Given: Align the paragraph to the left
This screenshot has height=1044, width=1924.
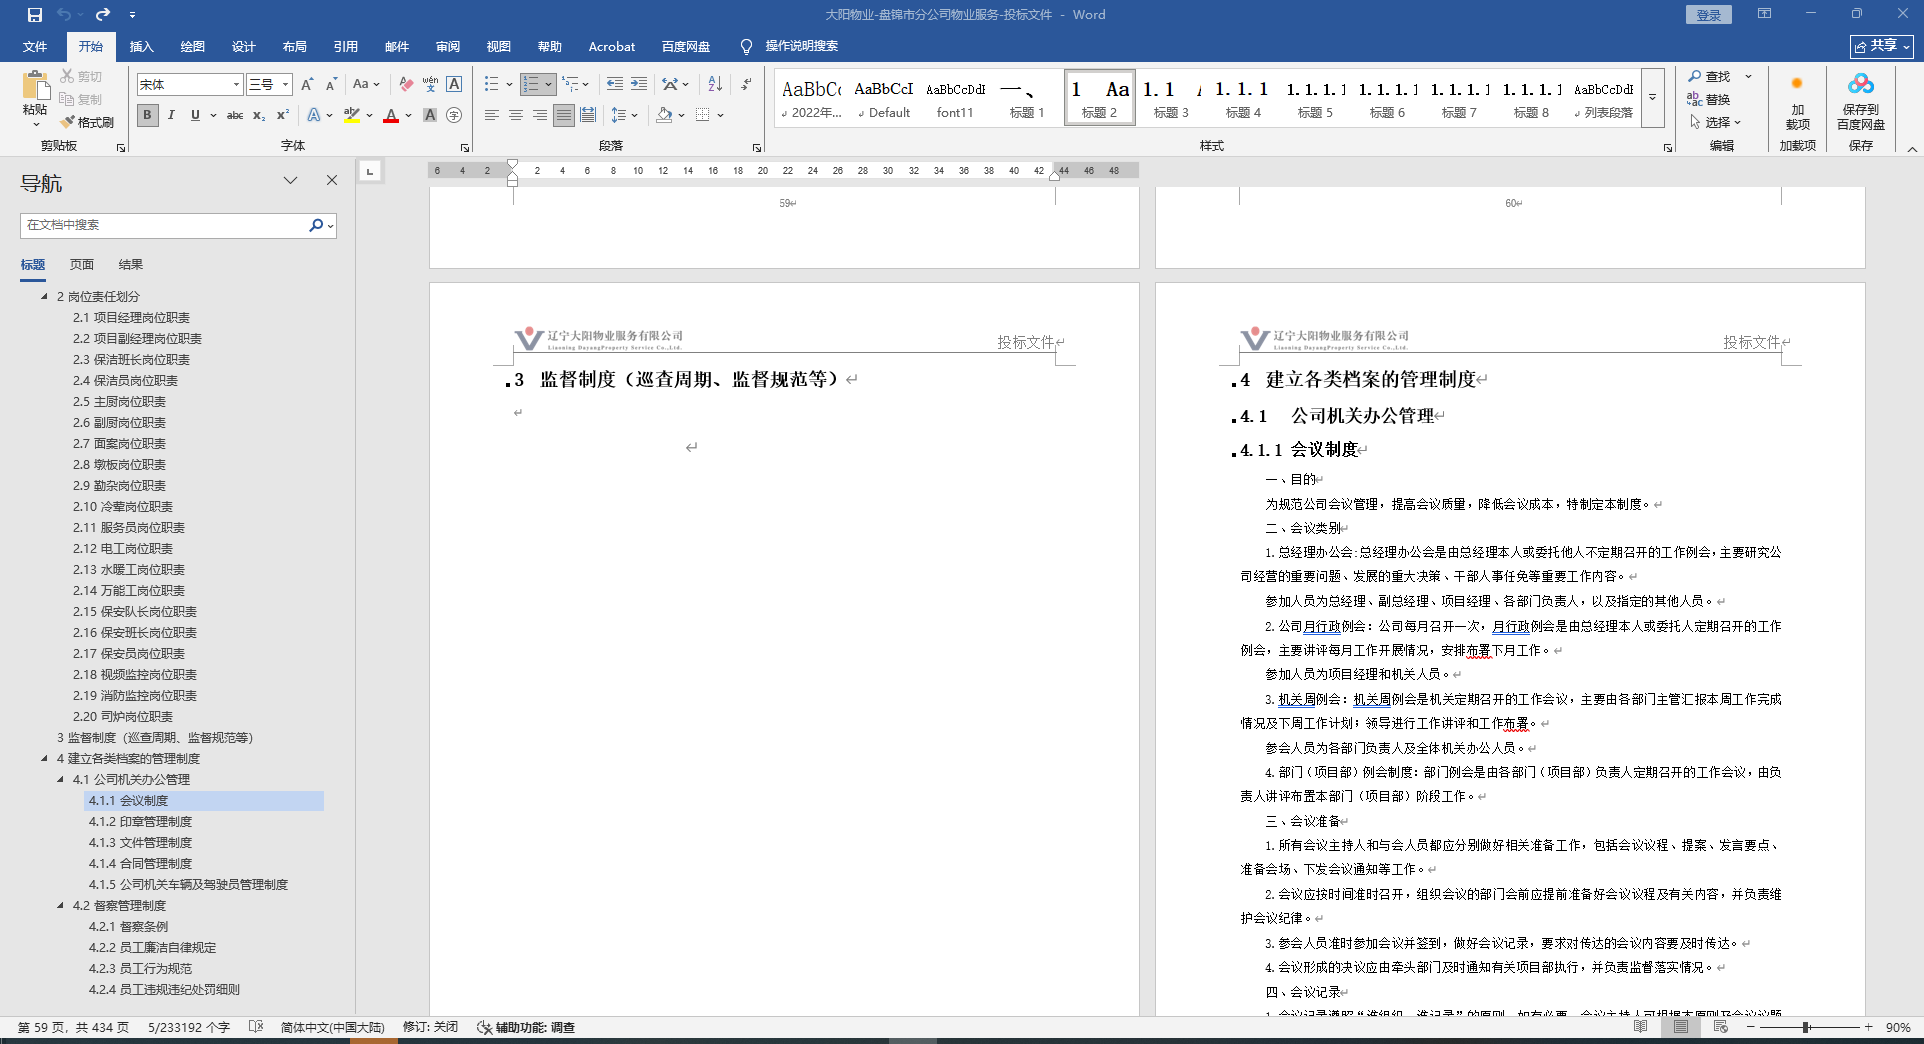Looking at the screenshot, I should 492,115.
